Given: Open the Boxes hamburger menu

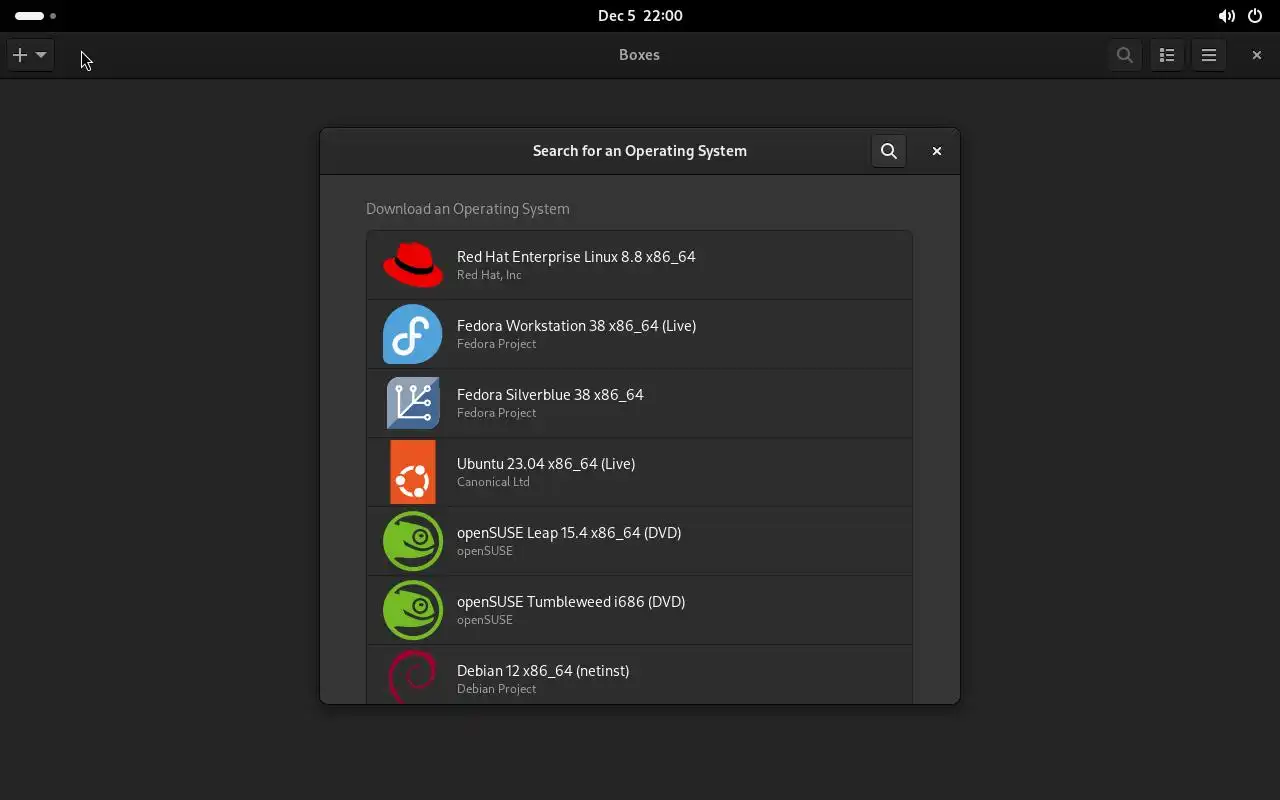Looking at the screenshot, I should tap(1209, 55).
